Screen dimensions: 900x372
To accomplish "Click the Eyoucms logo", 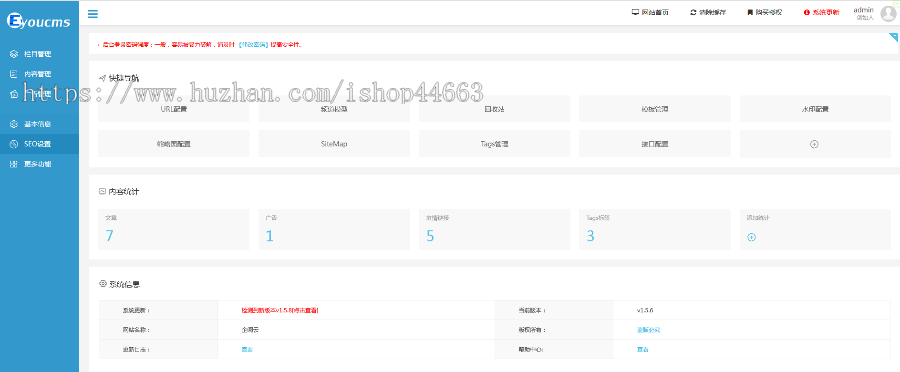I will click(x=38, y=21).
